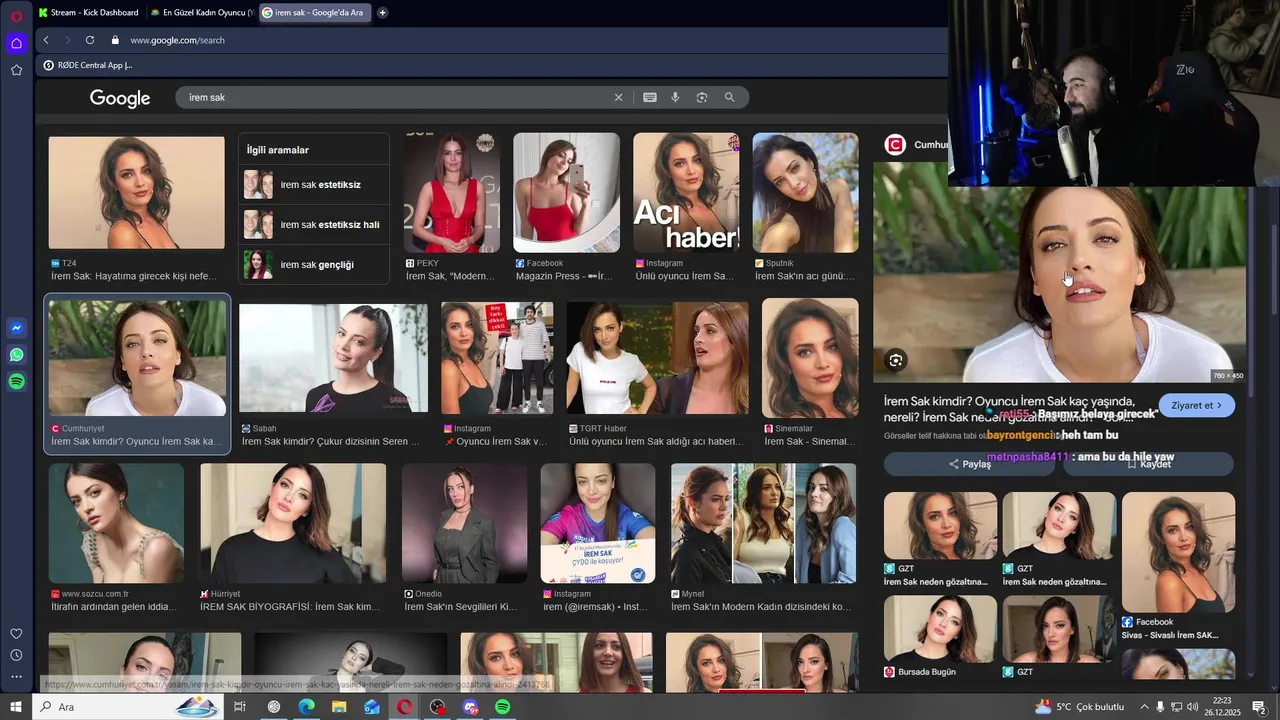The image size is (1280, 720).
Task: Open Messenger from the Opera sidebar
Action: 16,328
